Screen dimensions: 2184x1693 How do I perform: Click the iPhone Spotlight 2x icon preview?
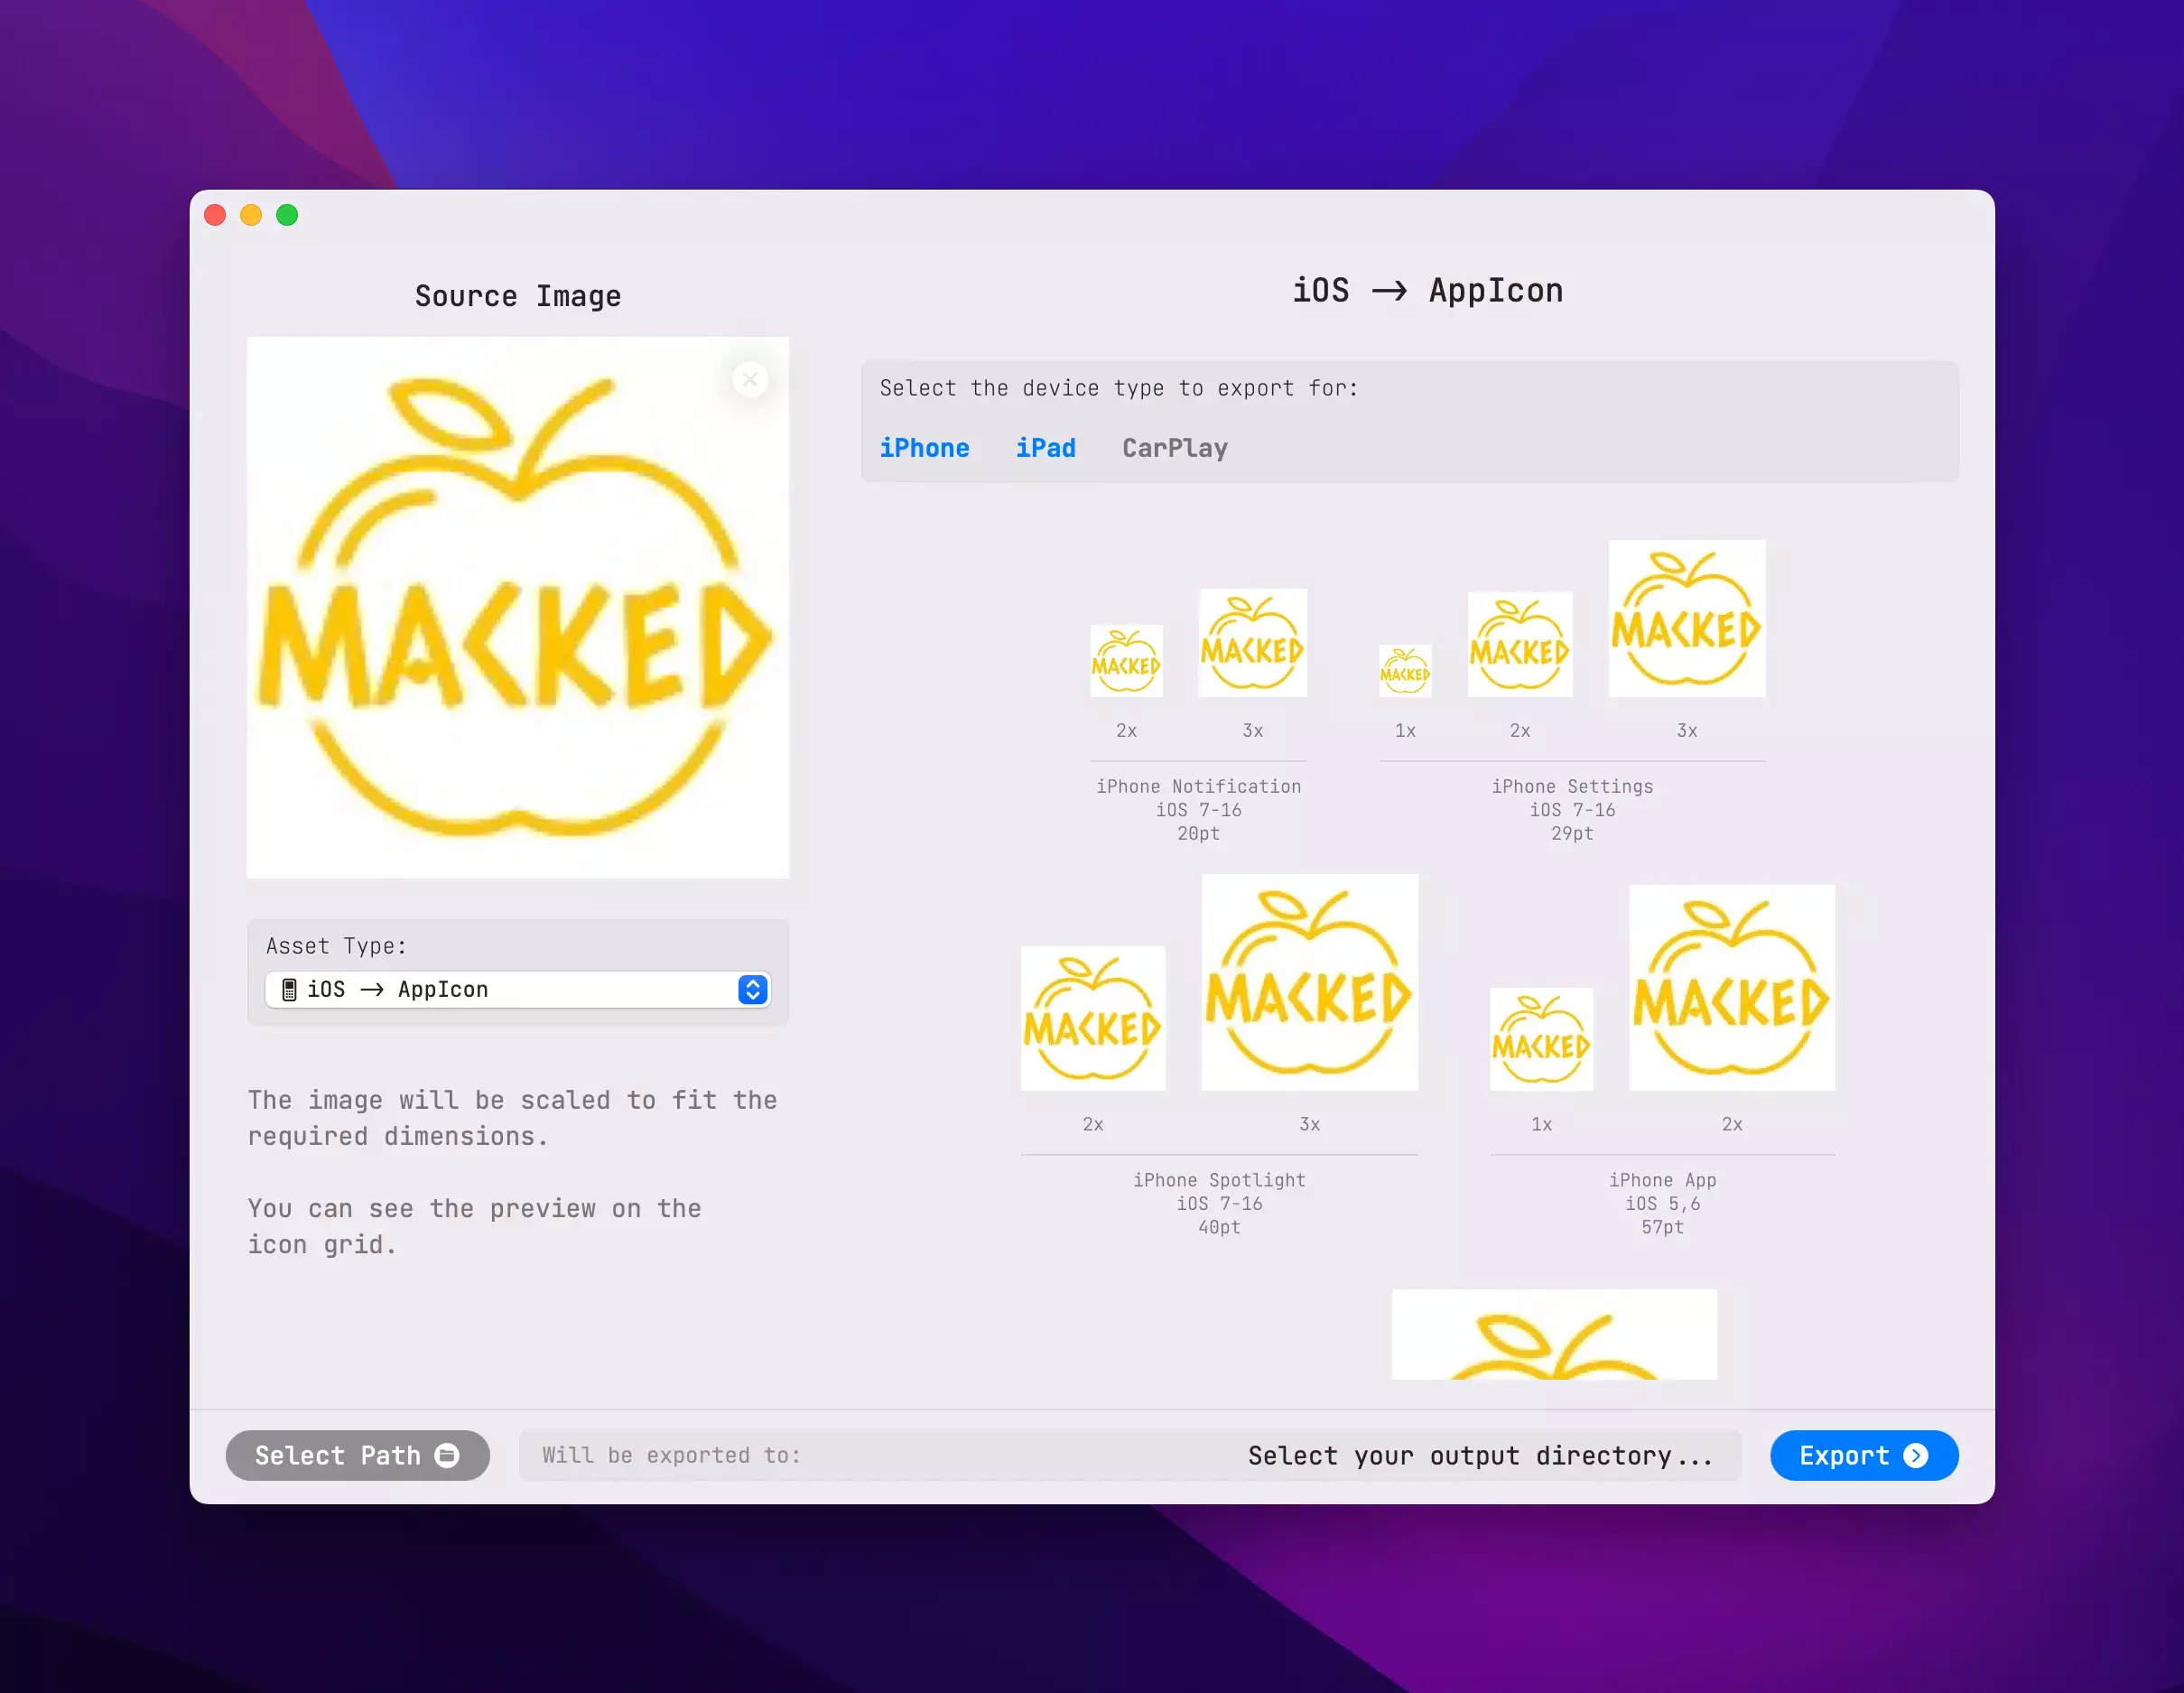pyautogui.click(x=1092, y=1018)
